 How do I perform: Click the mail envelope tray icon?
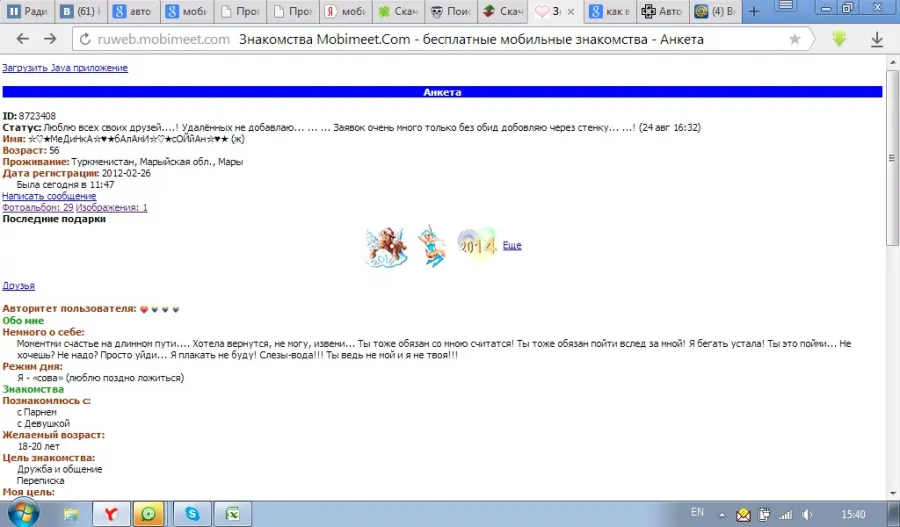pyautogui.click(x=743, y=515)
